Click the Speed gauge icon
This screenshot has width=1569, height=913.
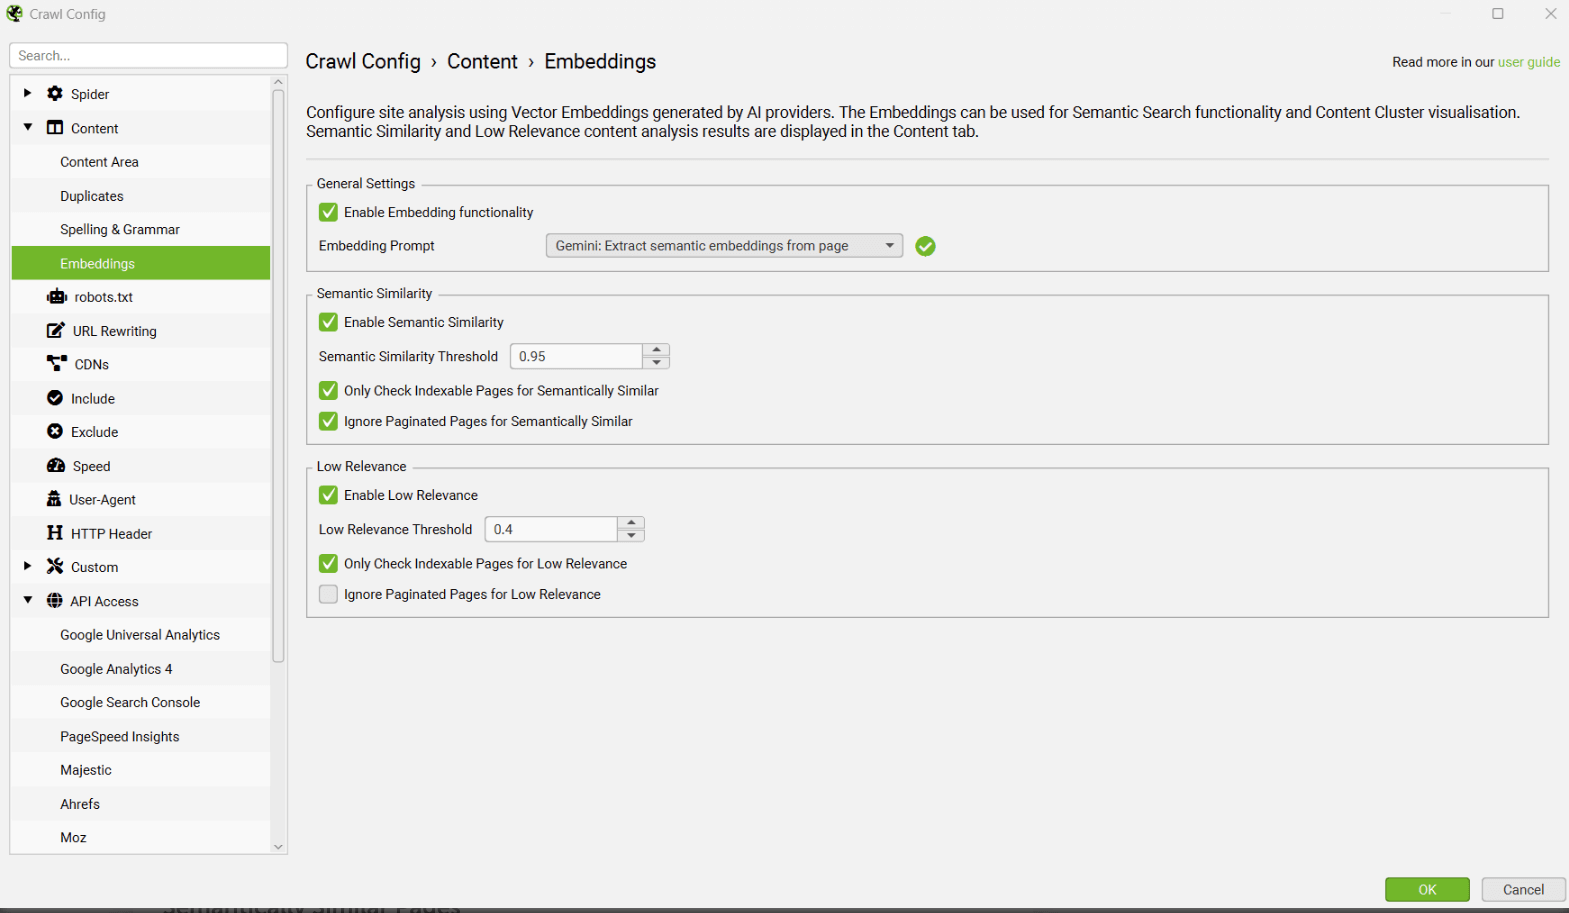coord(56,466)
